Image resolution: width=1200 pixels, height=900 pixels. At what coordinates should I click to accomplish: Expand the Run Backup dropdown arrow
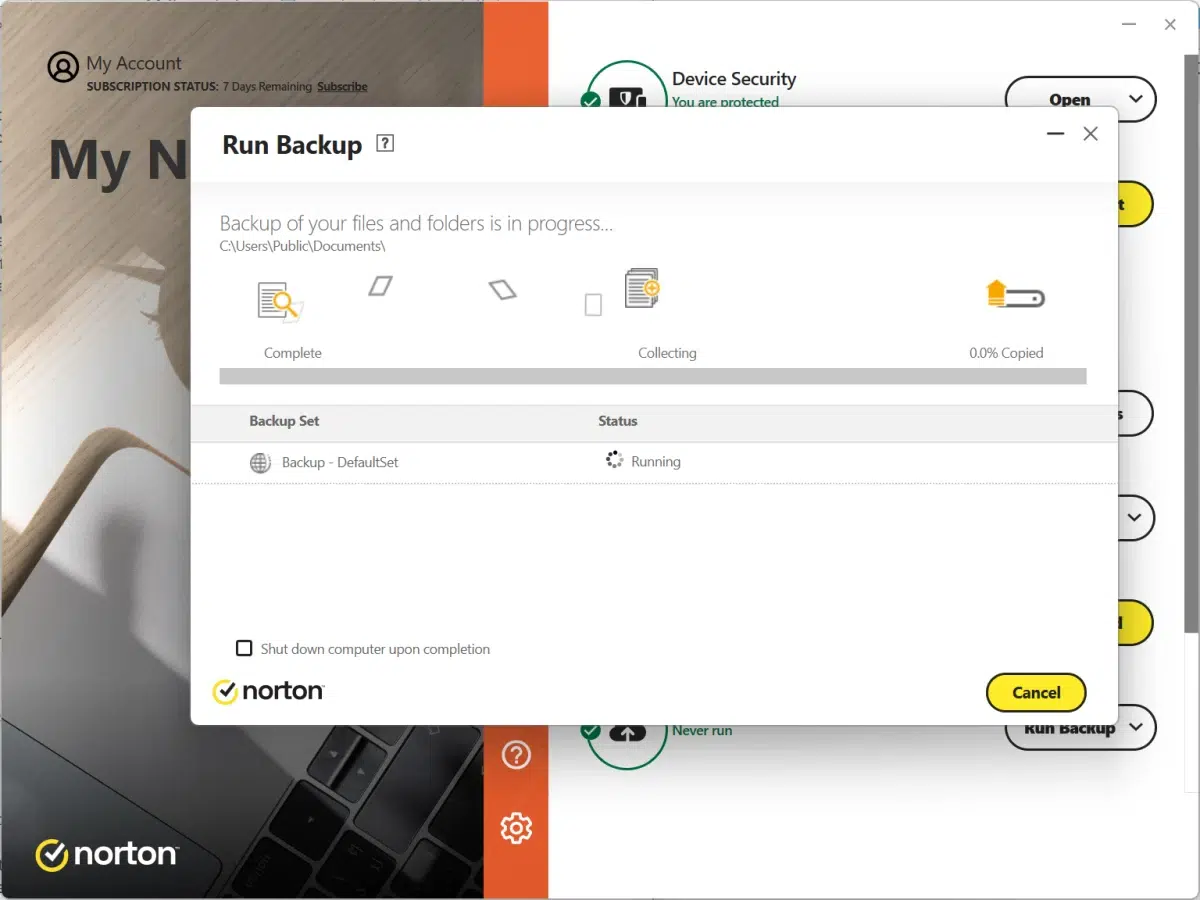[1136, 727]
